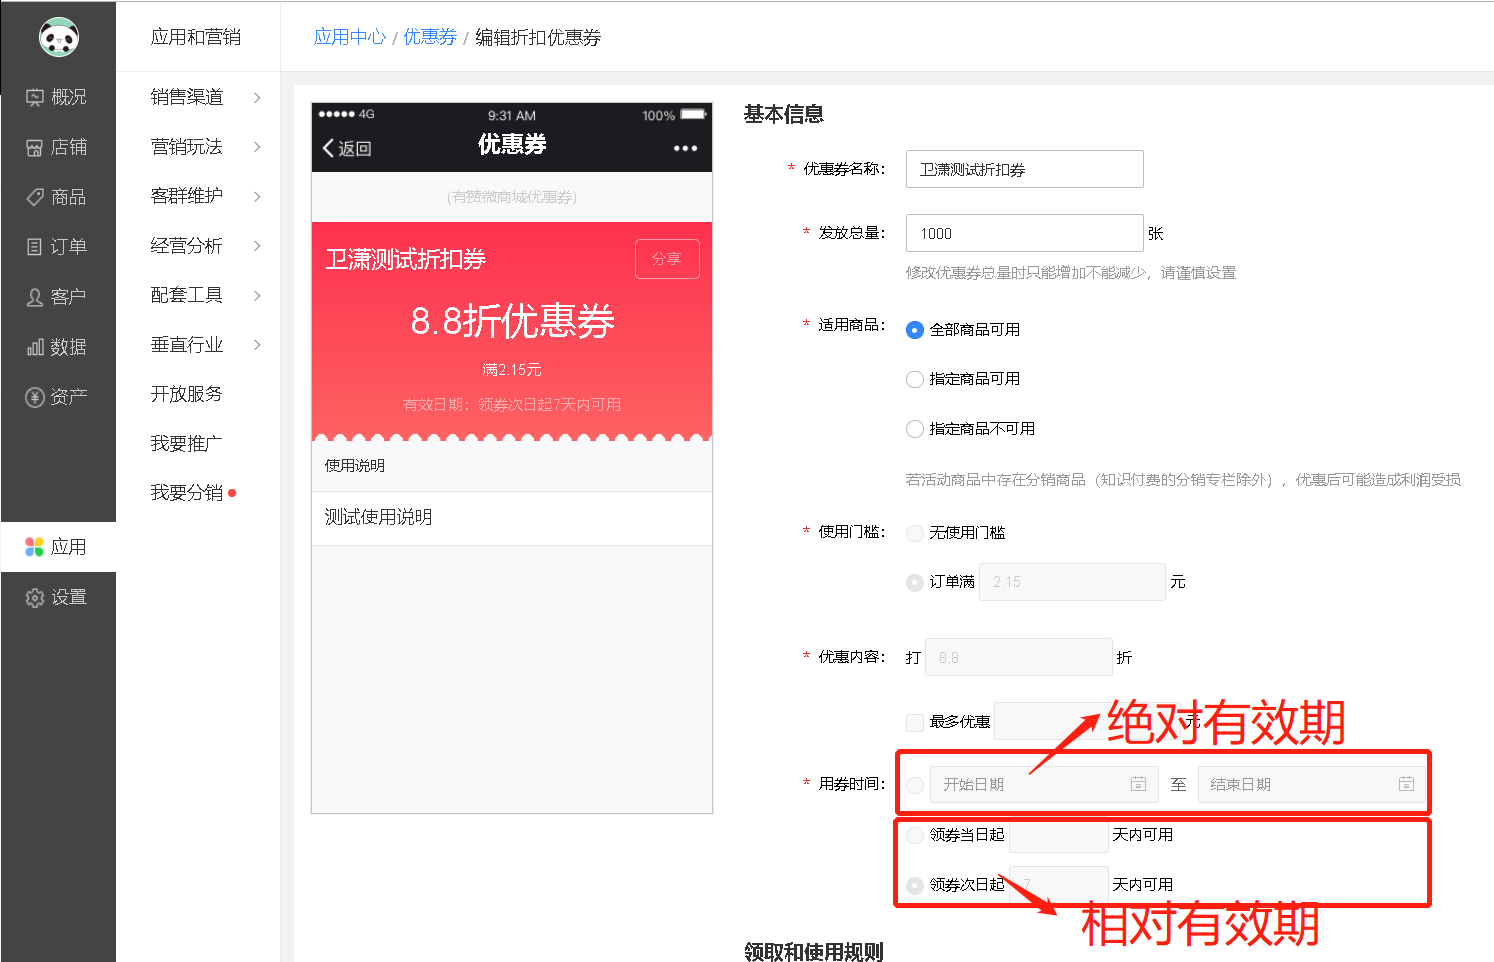Select 订单满 threshold radio option
1494x962 pixels.
pyautogui.click(x=914, y=582)
